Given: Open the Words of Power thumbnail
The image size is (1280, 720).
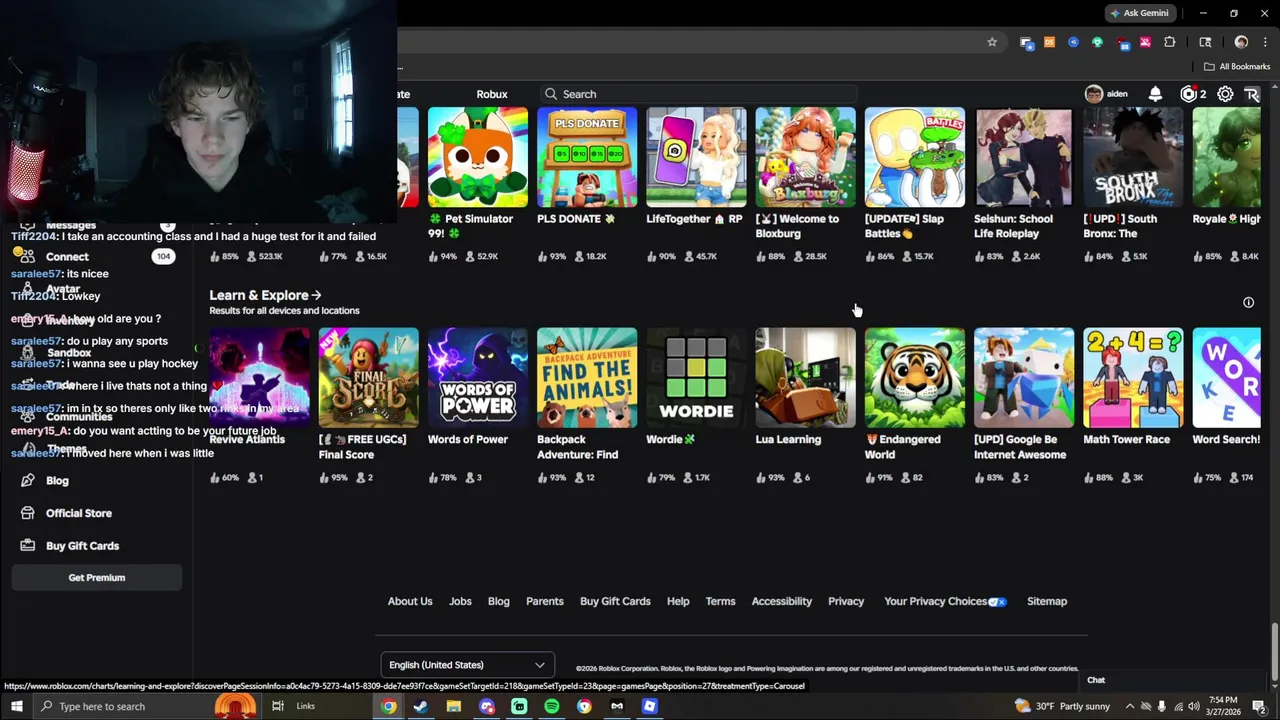Looking at the screenshot, I should [x=478, y=378].
